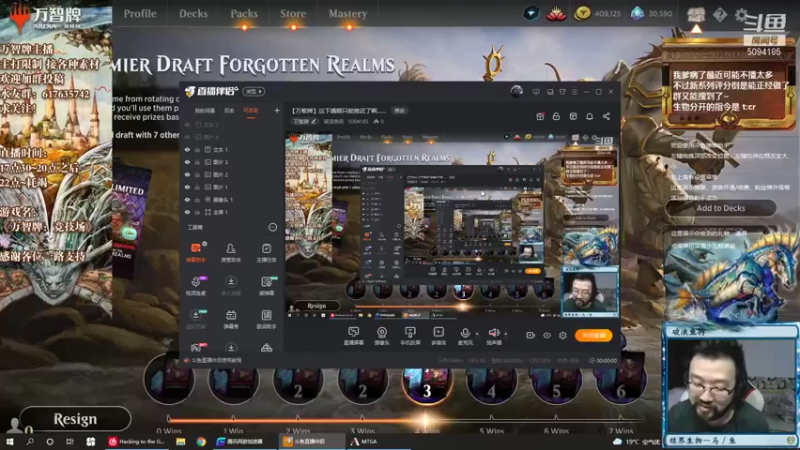800x450 pixels.
Task: Collapse the 工具箱 toolbox section
Action: tap(272, 227)
